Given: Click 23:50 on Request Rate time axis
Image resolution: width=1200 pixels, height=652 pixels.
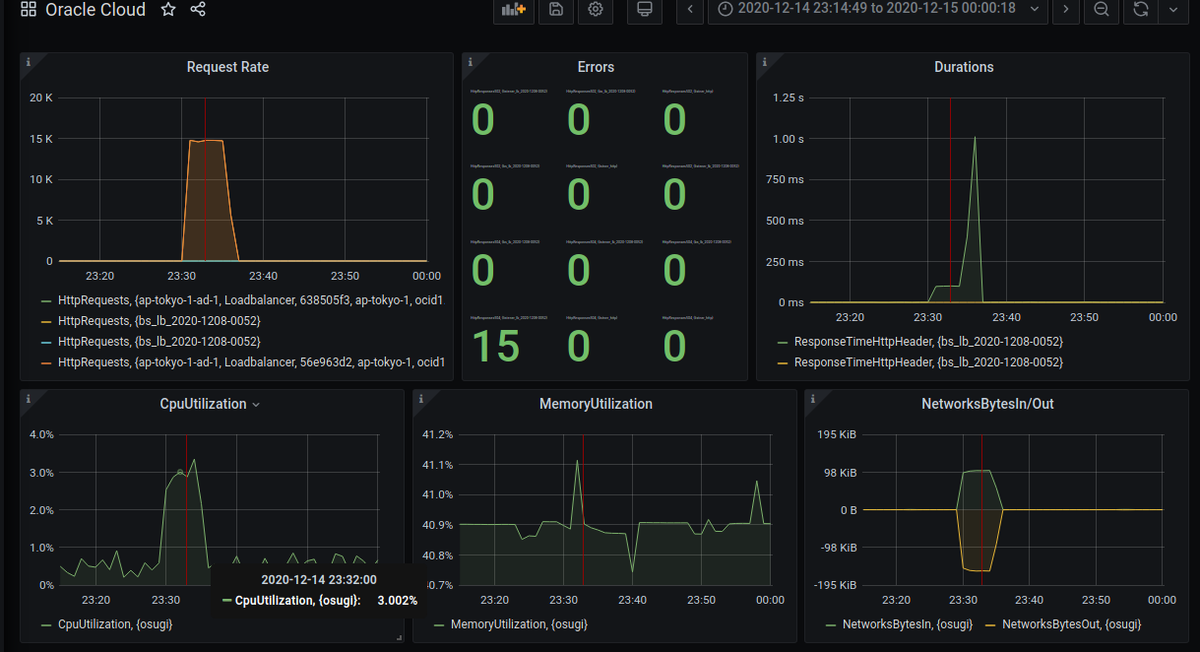Looking at the screenshot, I should point(344,276).
